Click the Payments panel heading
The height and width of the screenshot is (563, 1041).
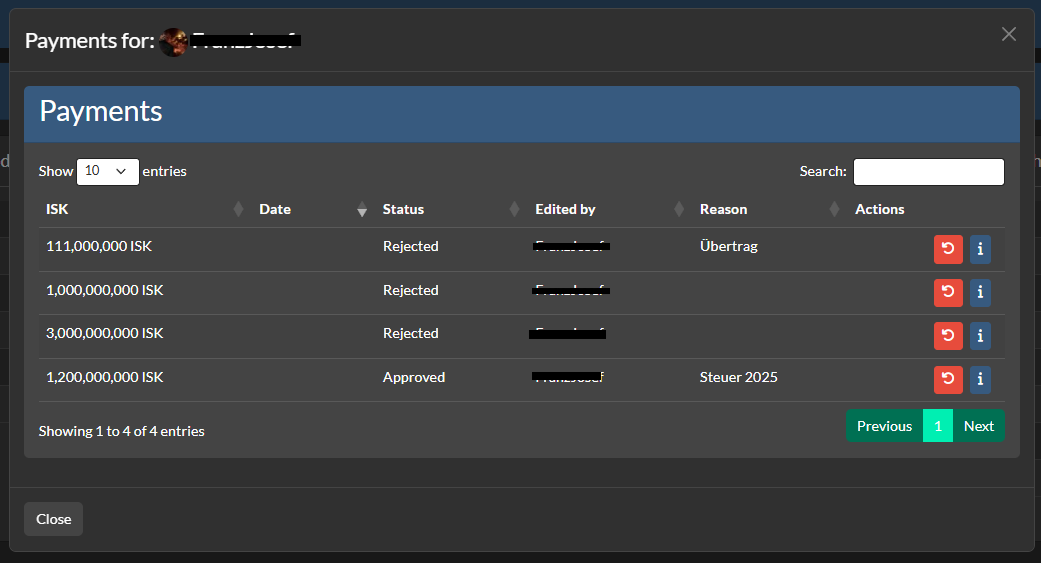click(101, 111)
